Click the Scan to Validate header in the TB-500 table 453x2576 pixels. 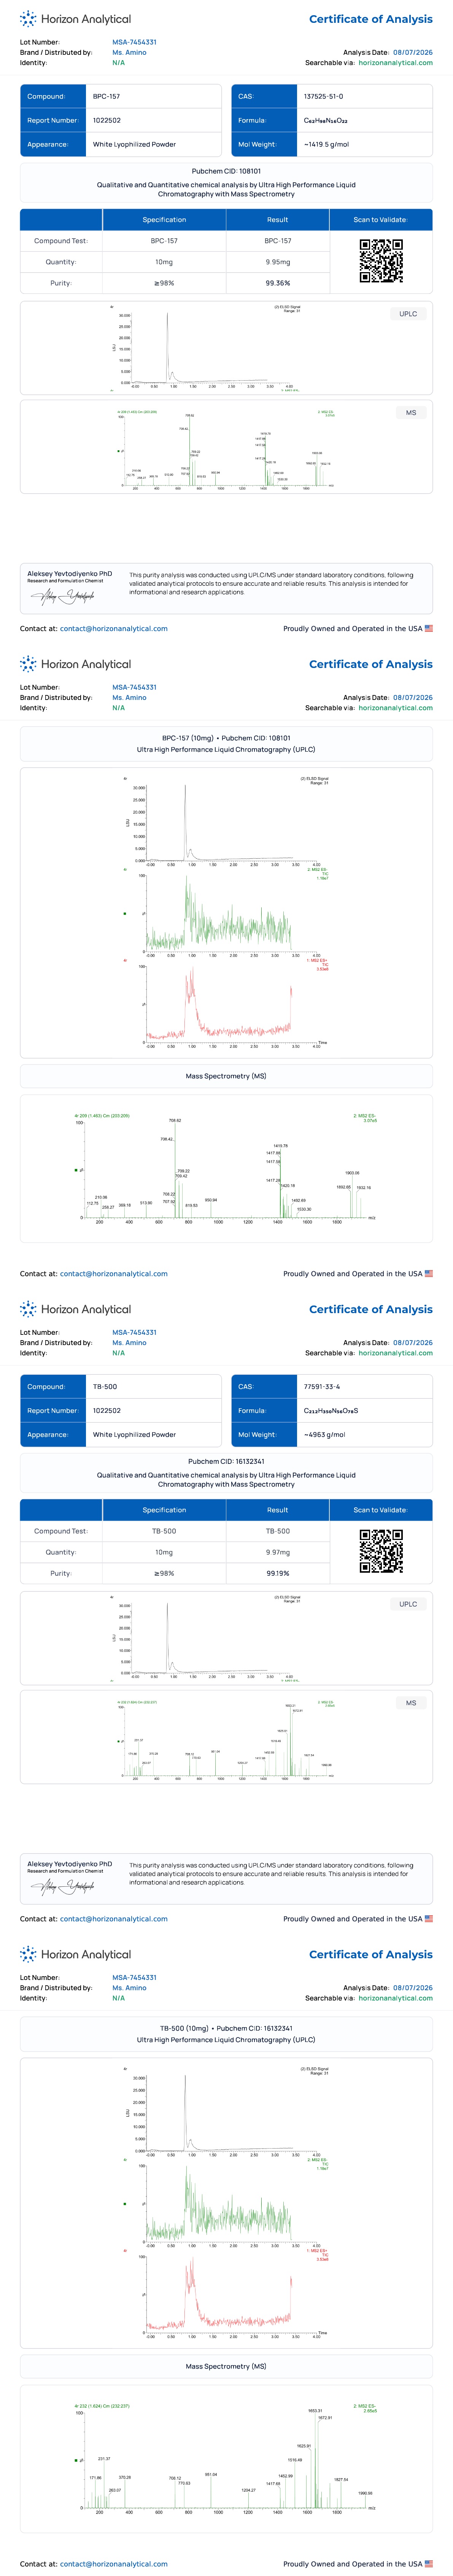click(x=381, y=1510)
